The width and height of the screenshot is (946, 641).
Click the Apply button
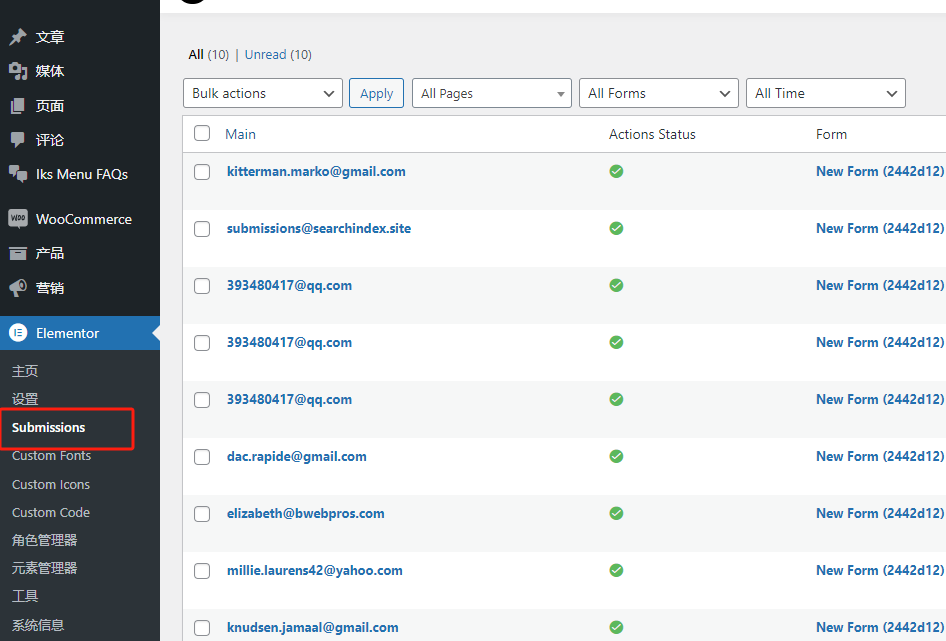pos(376,93)
